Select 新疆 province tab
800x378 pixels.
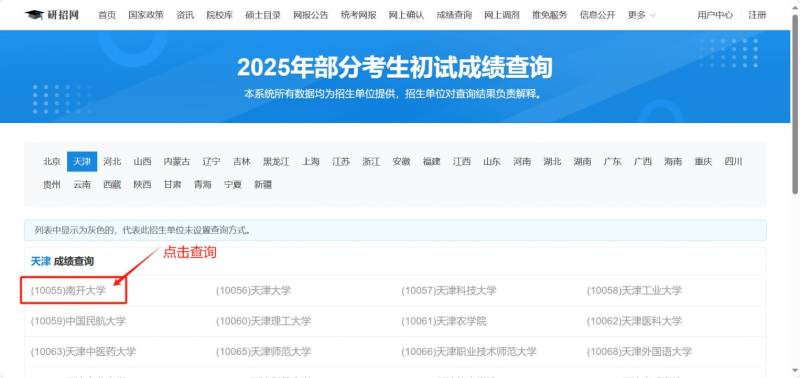click(x=263, y=185)
